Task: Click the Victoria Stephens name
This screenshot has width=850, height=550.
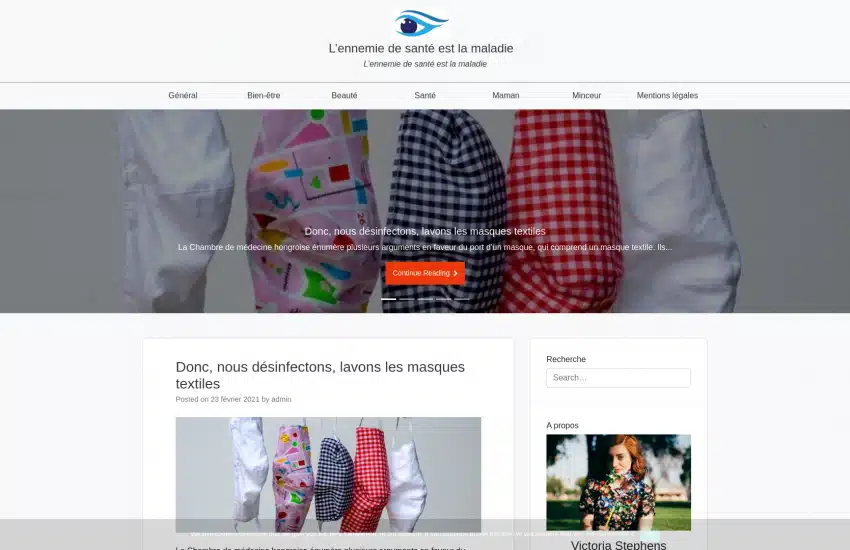Action: coord(619,545)
